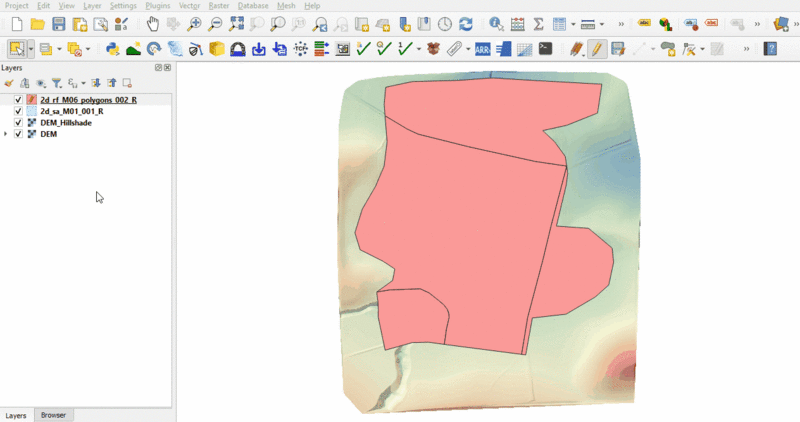The width and height of the screenshot is (800, 422).
Task: Click the Open Project folder icon
Action: pyautogui.click(x=37, y=24)
